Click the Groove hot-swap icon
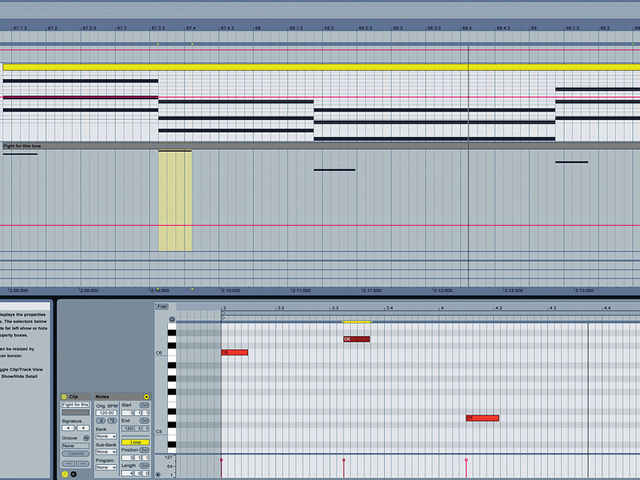 click(86, 438)
